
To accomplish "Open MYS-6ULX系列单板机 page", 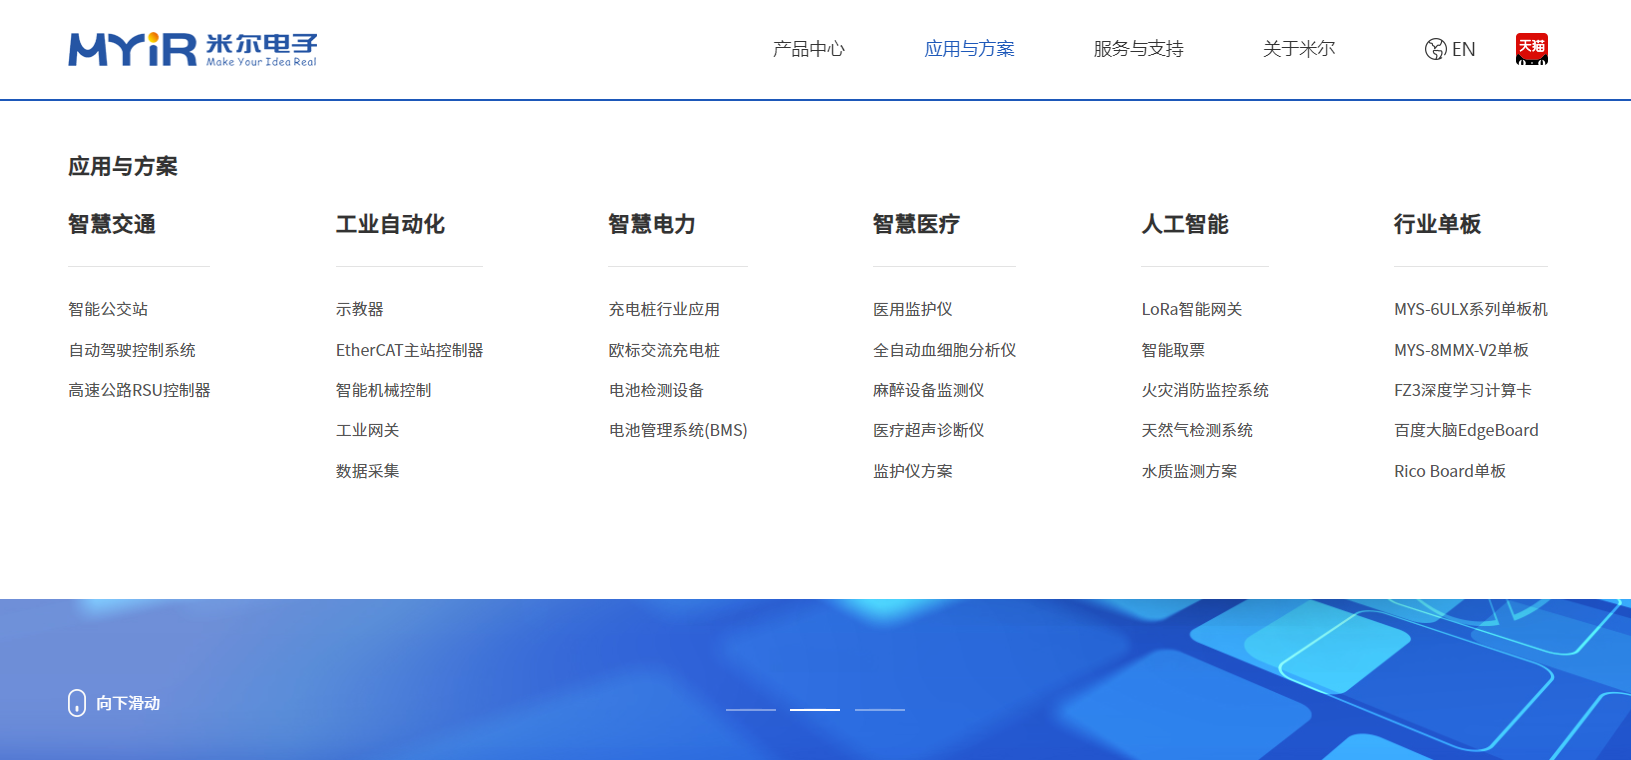I will pyautogui.click(x=1470, y=310).
